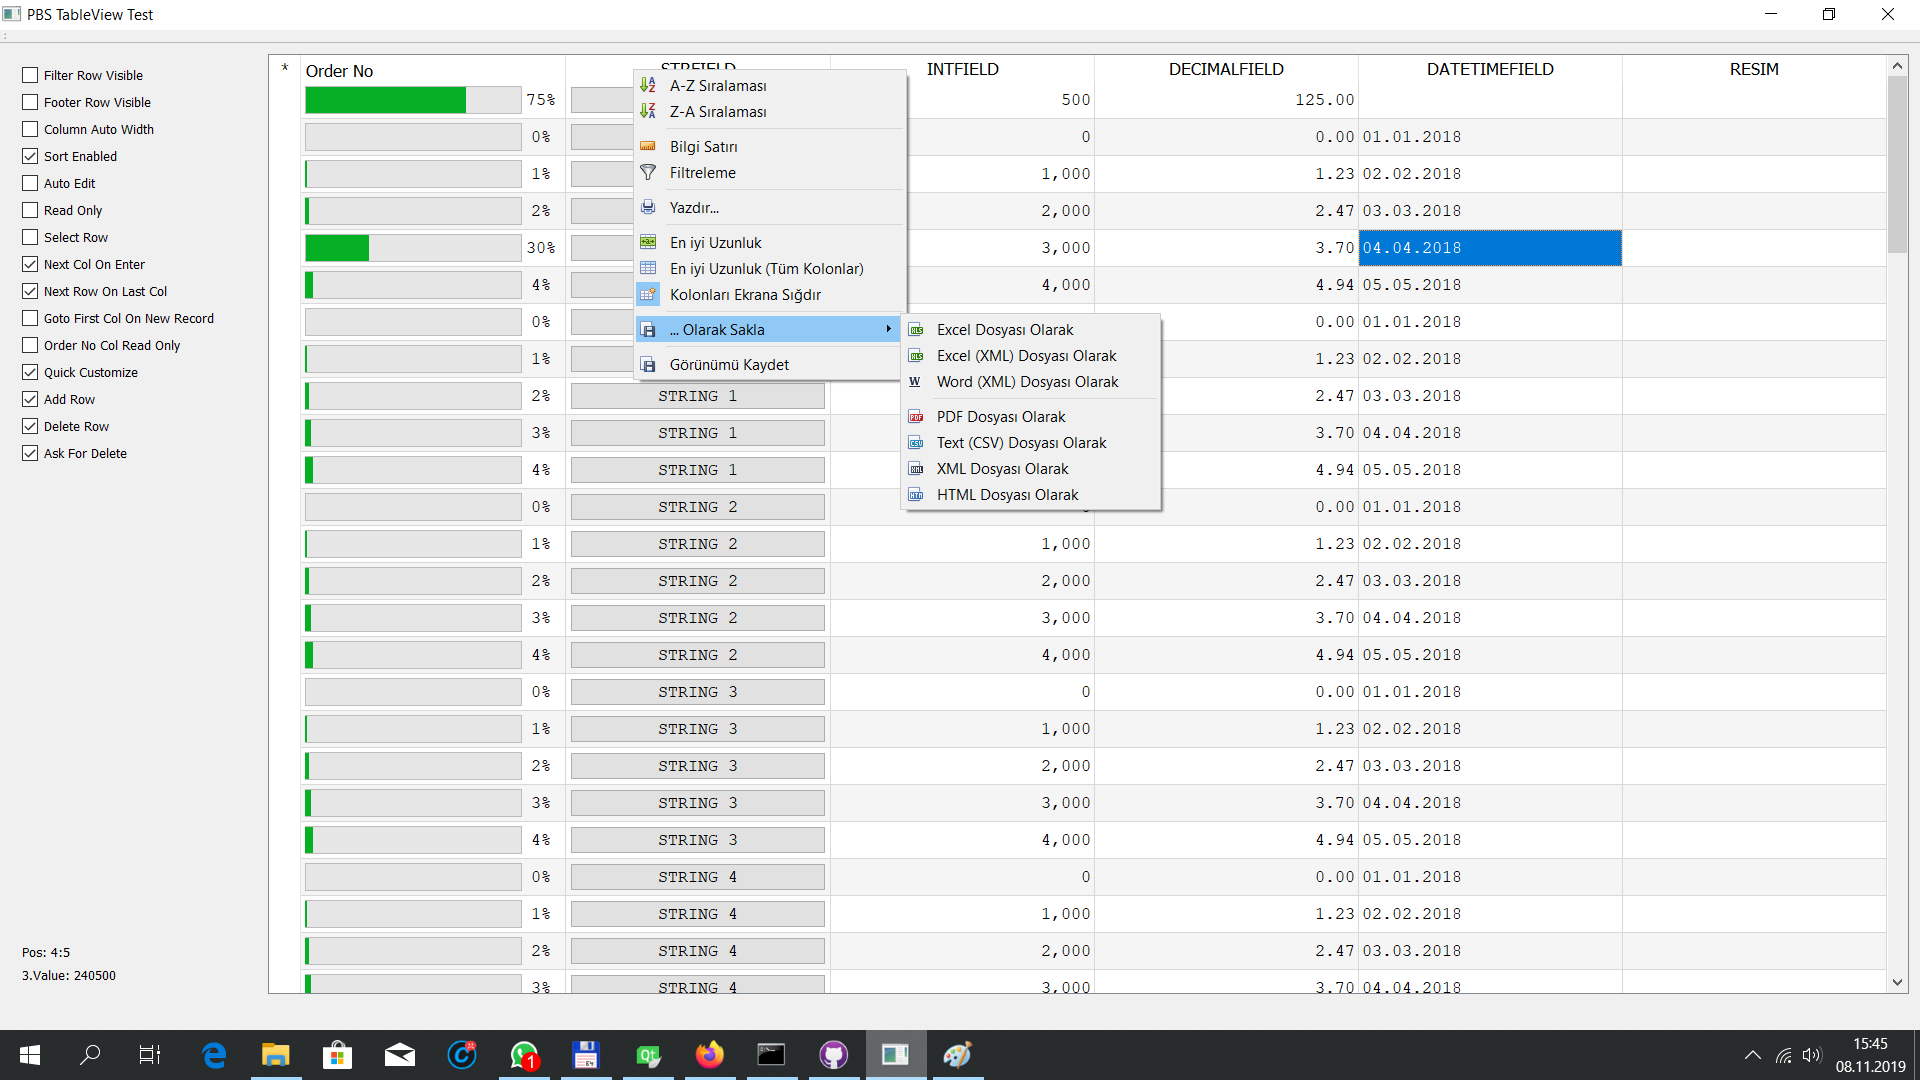Click the 75% progress bar in Order No
This screenshot has height=1080, width=1920.
coord(413,100)
